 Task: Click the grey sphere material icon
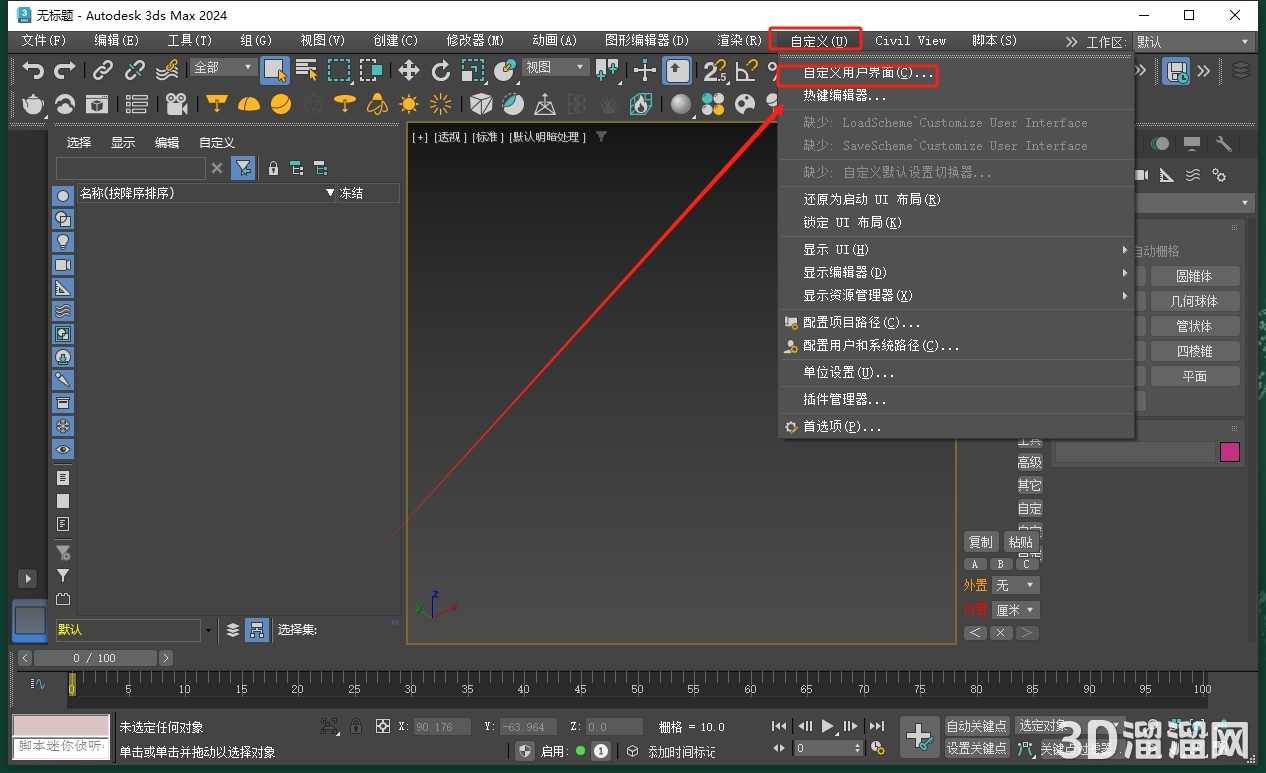click(681, 104)
